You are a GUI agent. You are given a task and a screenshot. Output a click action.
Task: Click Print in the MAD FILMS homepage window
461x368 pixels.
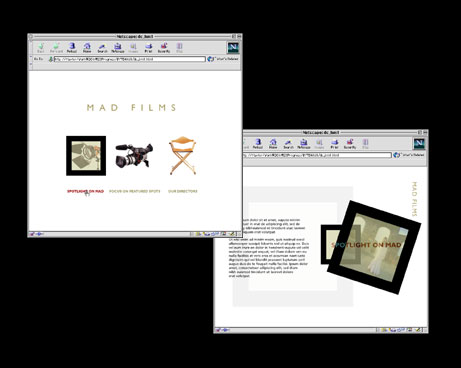148,48
